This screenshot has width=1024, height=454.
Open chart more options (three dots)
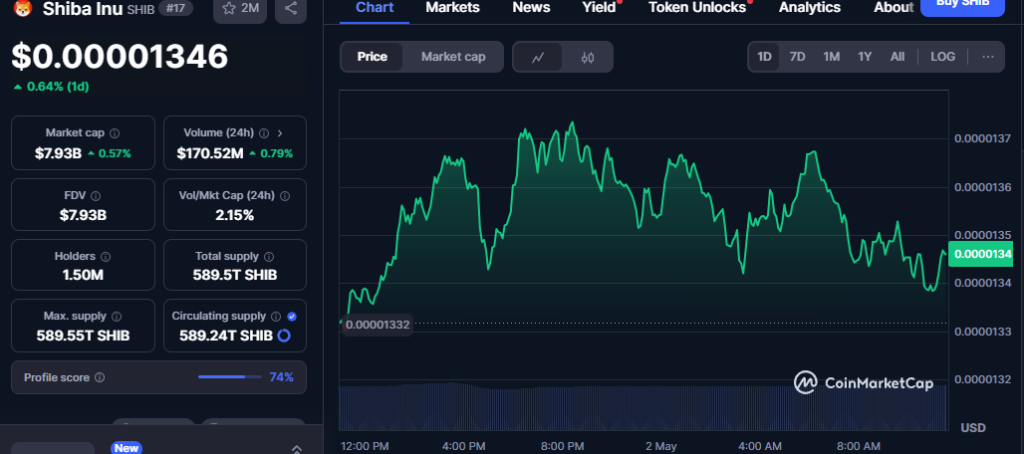[x=988, y=57]
